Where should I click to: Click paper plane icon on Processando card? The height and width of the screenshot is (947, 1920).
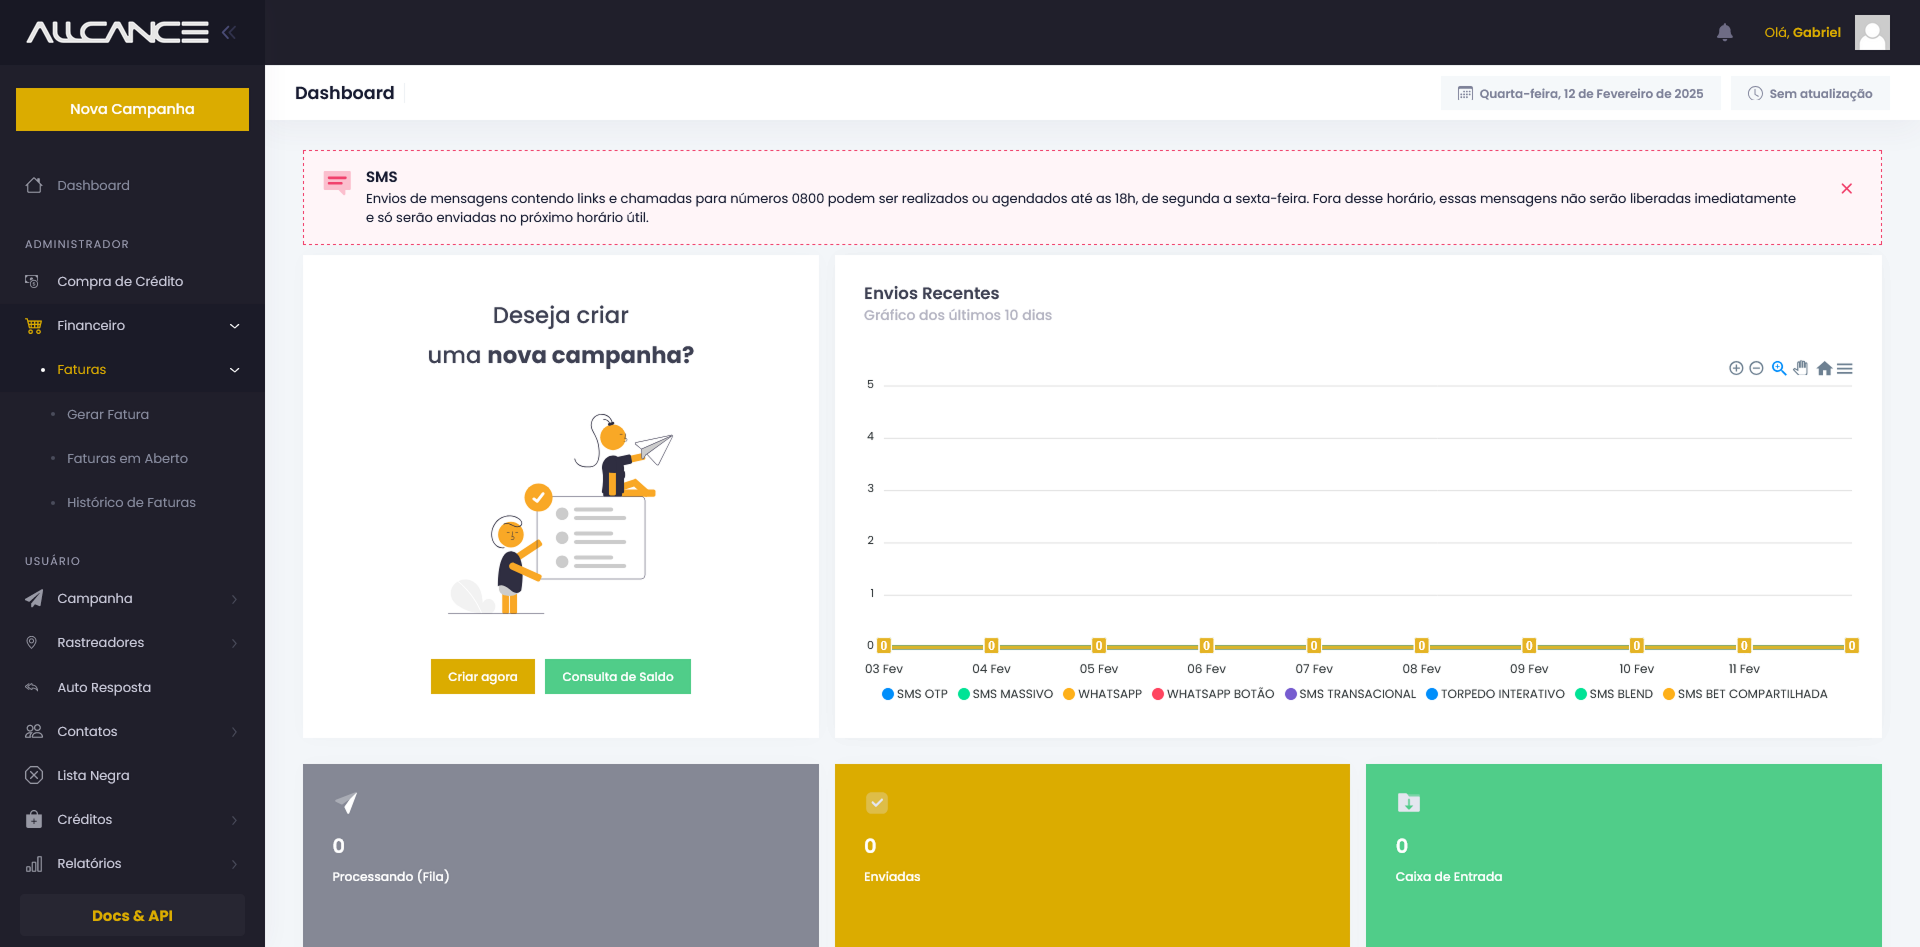[x=345, y=802]
